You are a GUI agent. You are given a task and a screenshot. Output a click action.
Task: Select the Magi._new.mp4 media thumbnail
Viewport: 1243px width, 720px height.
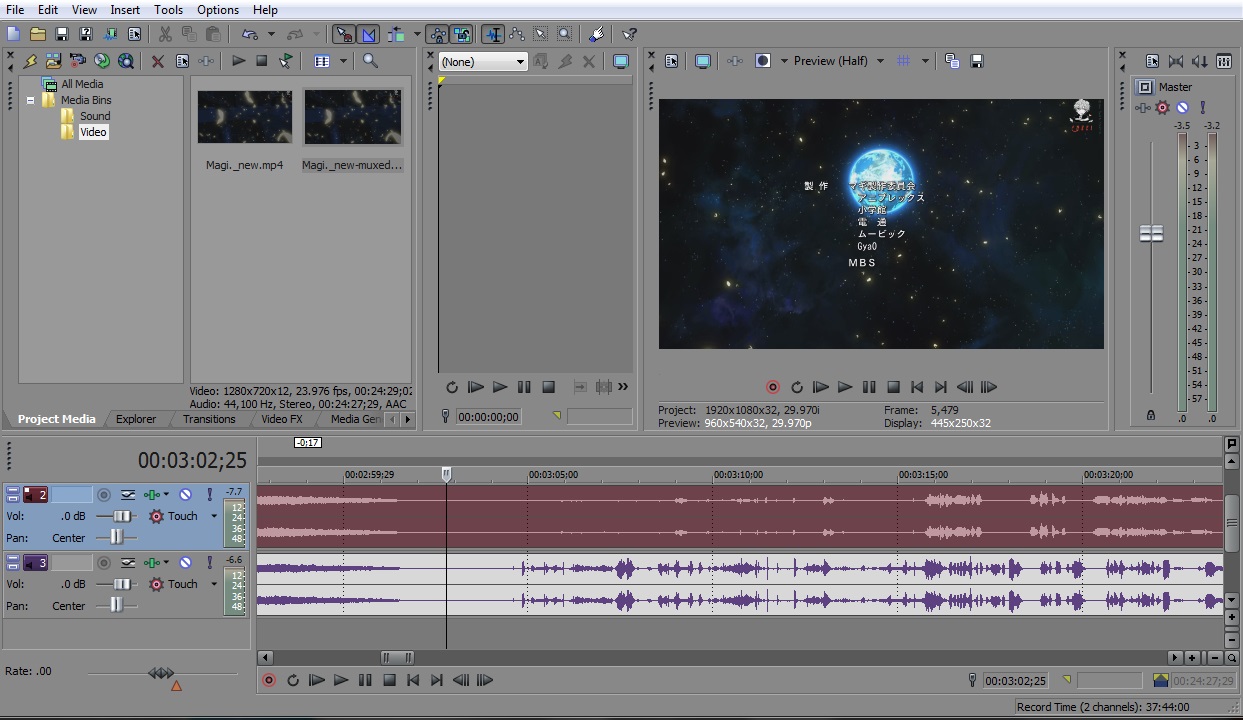pos(244,117)
